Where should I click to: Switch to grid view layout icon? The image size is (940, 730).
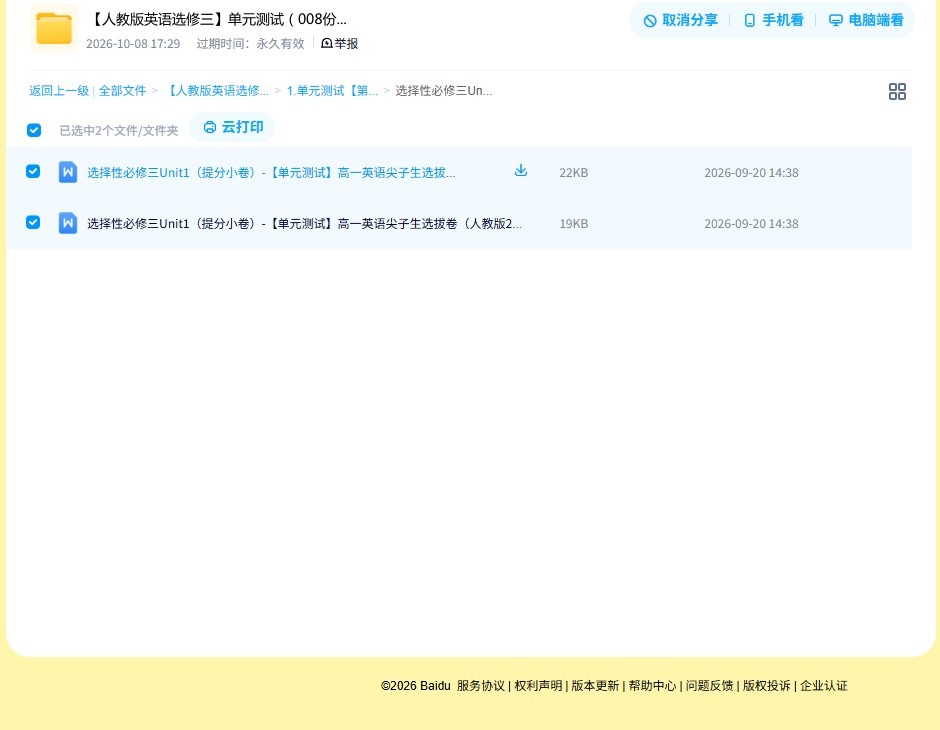coord(897,91)
